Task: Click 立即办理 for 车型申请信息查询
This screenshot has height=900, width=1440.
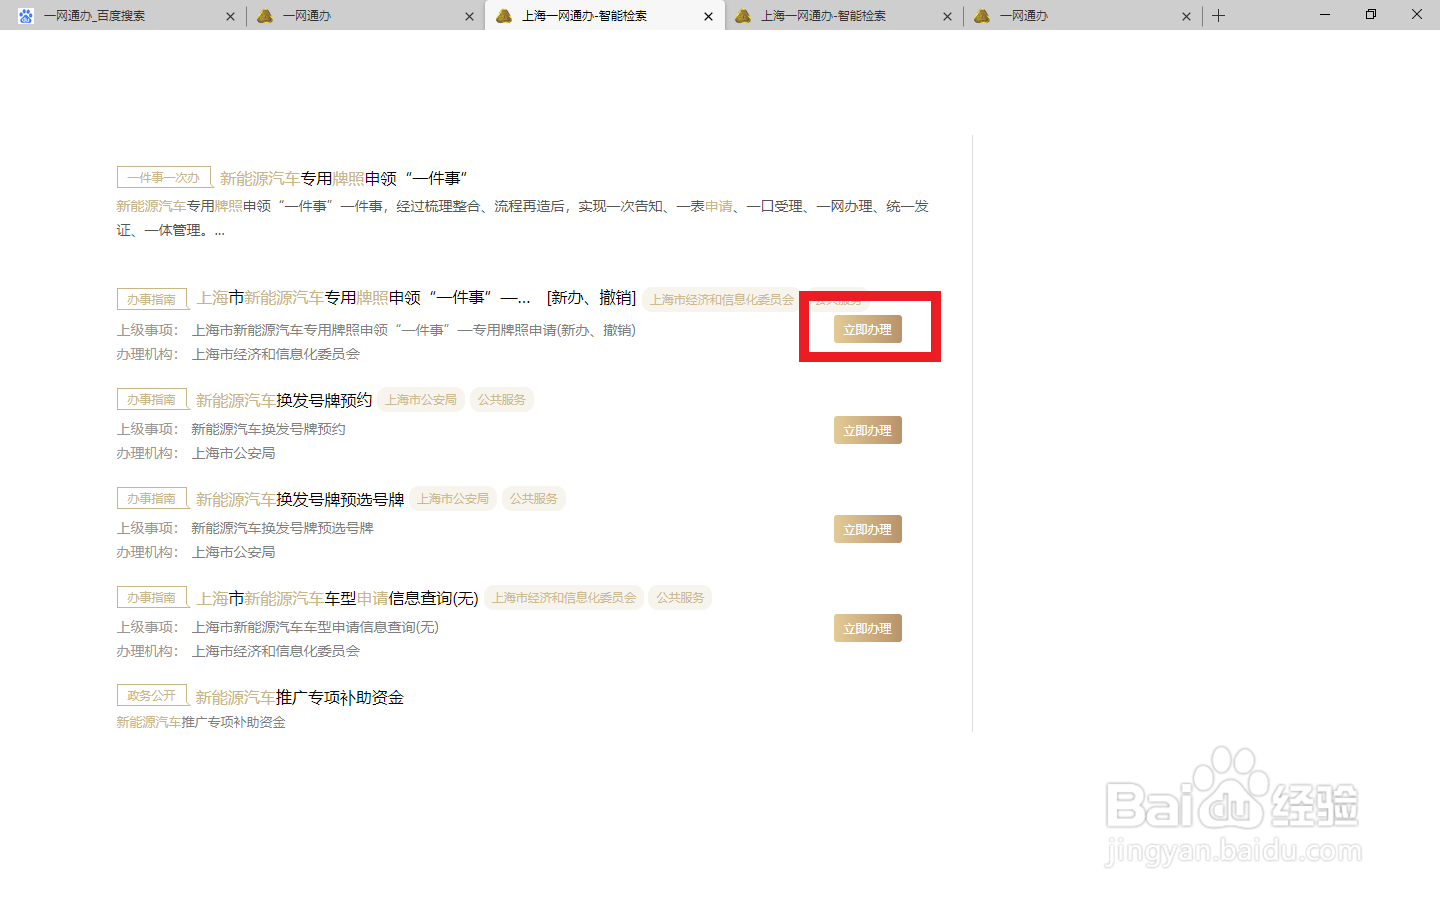Action: [x=868, y=627]
